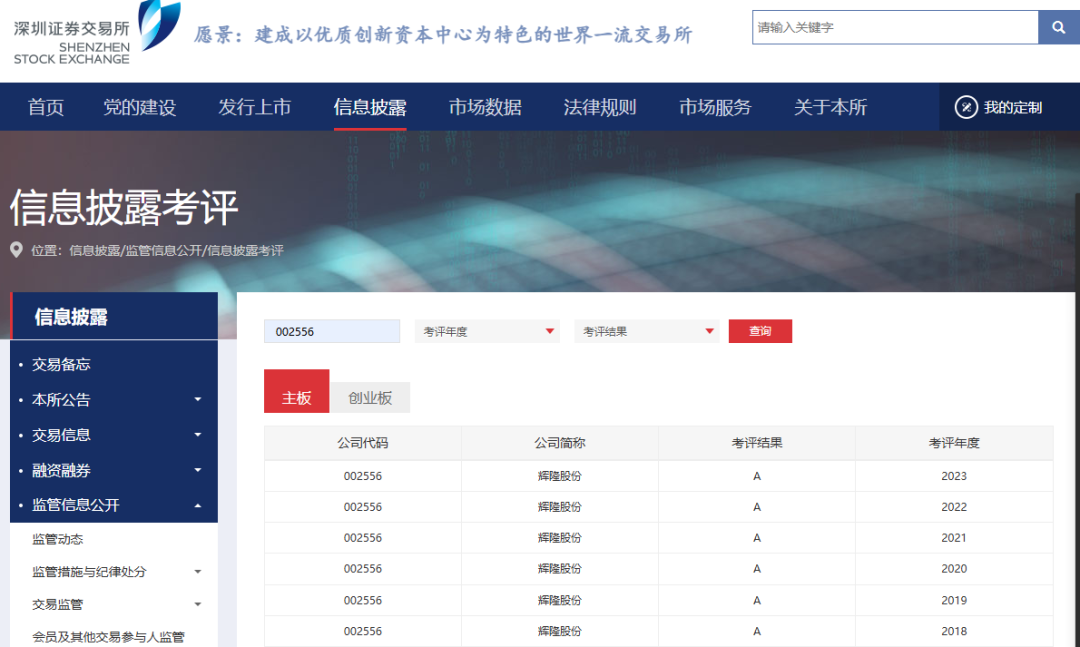Expand the 交易信息 sidebar section
This screenshot has height=647, width=1080.
click(x=197, y=435)
